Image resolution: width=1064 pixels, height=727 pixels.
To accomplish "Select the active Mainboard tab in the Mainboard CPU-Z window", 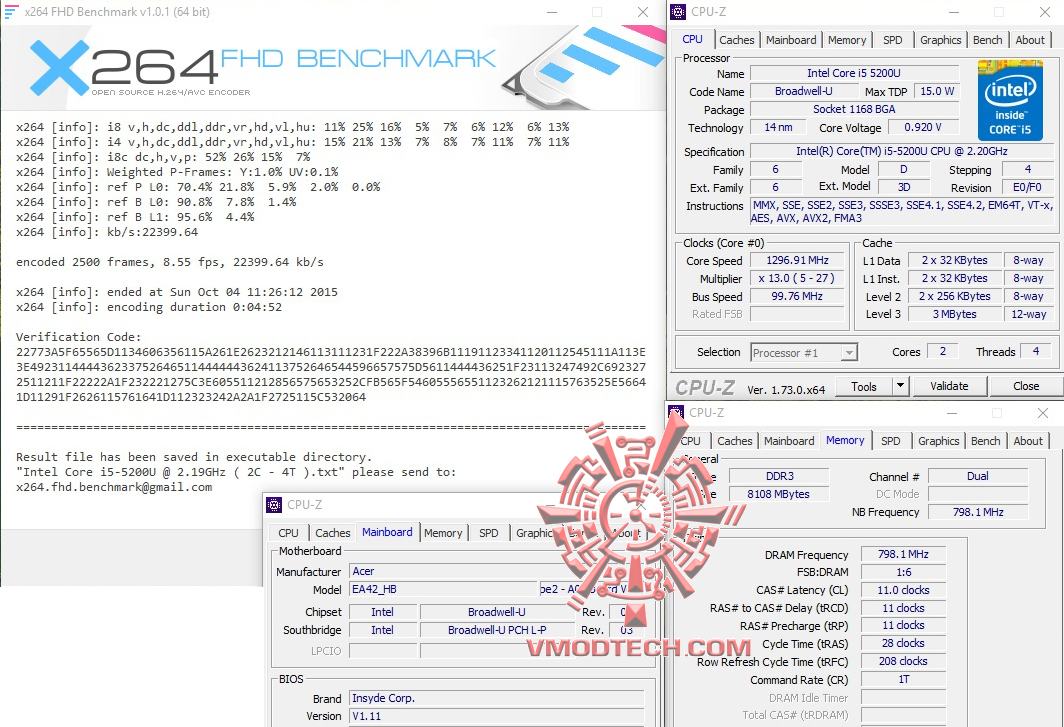I will point(387,532).
